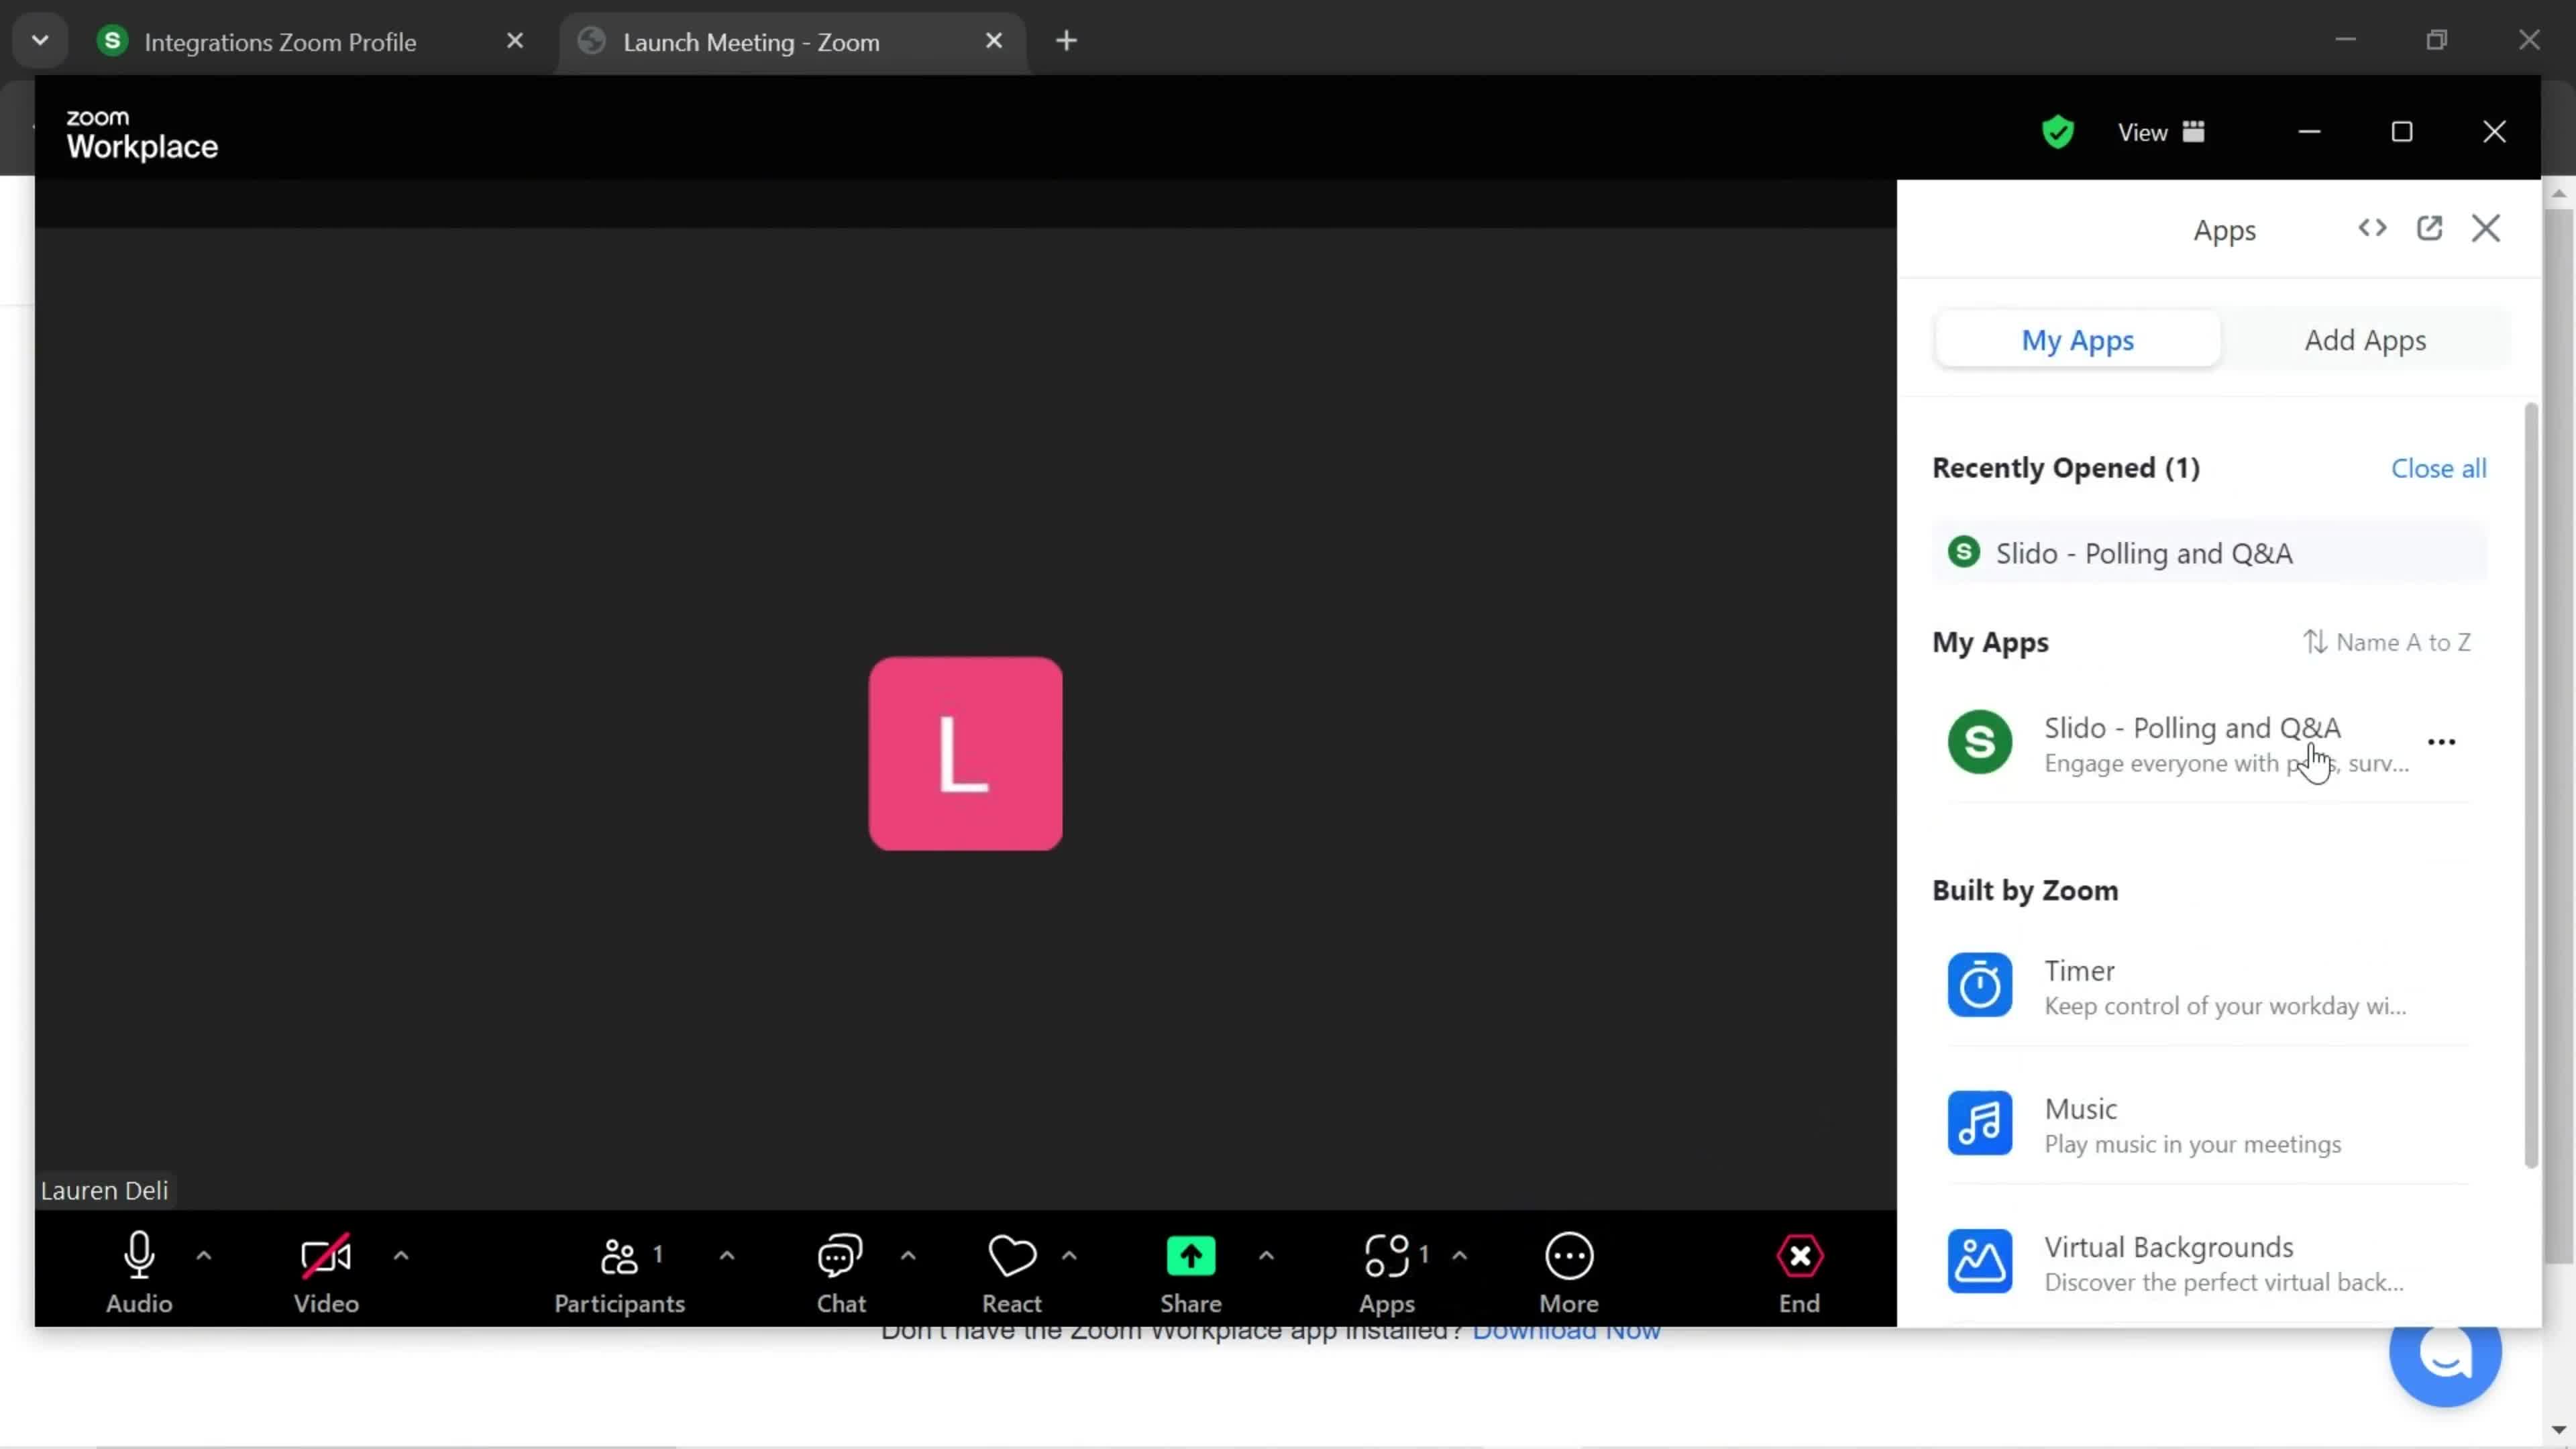Image resolution: width=2576 pixels, height=1449 pixels.
Task: Click the Slido green S app icon
Action: click(x=1980, y=742)
